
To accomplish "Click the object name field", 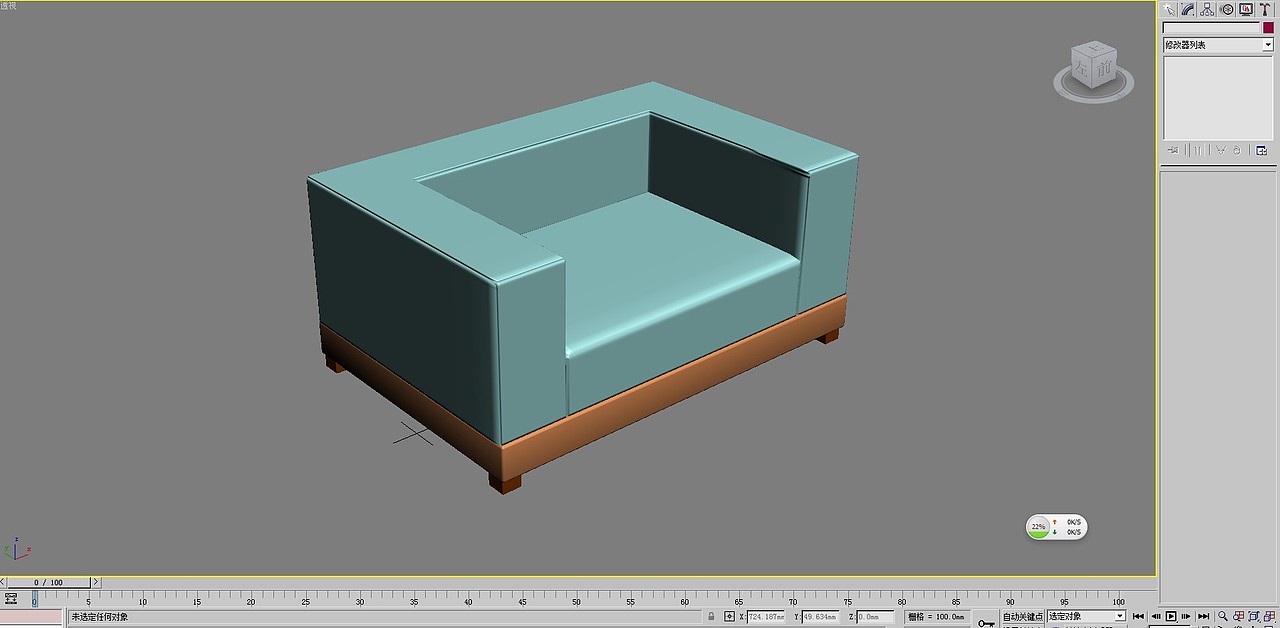I will point(1211,28).
